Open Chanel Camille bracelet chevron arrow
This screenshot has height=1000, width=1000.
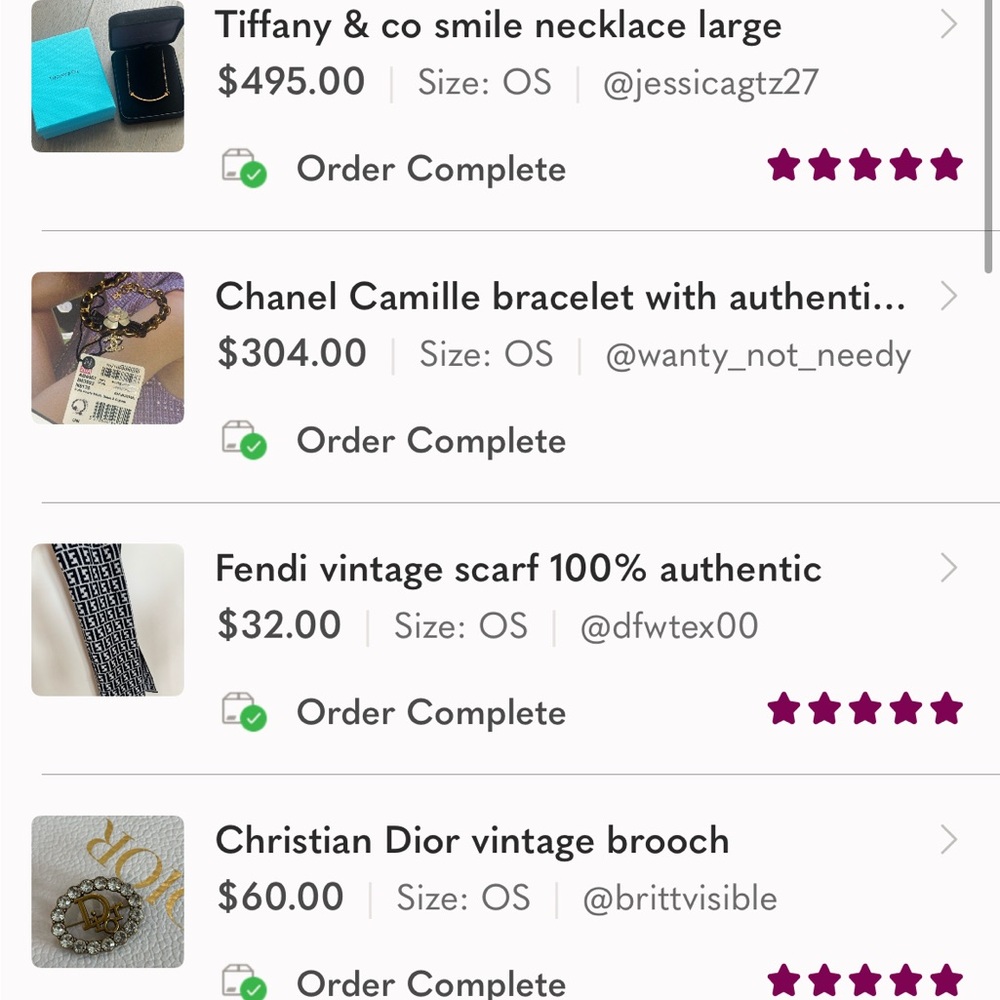(x=948, y=296)
